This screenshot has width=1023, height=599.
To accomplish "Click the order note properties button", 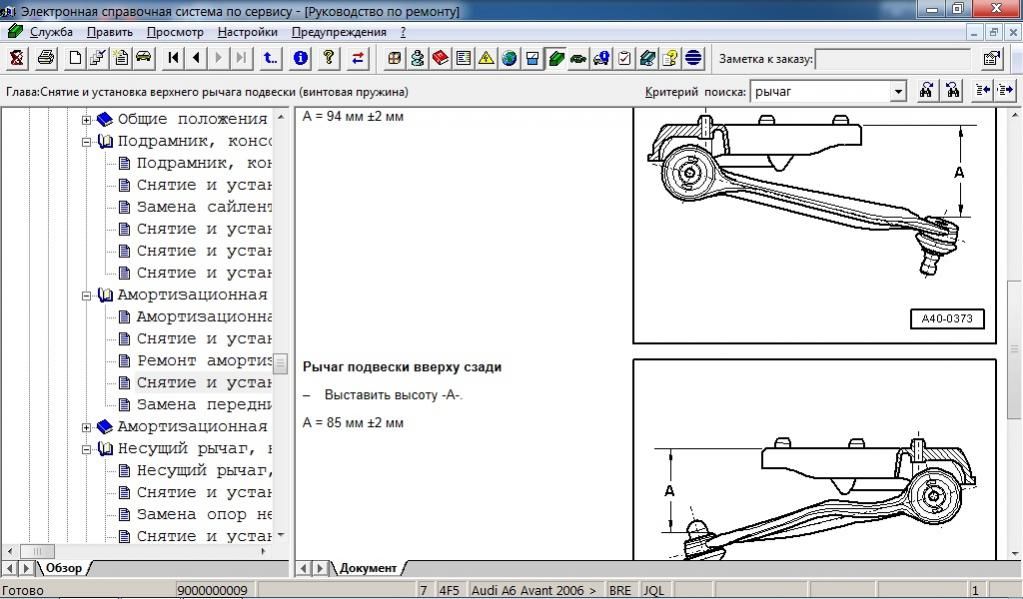I will click(992, 59).
